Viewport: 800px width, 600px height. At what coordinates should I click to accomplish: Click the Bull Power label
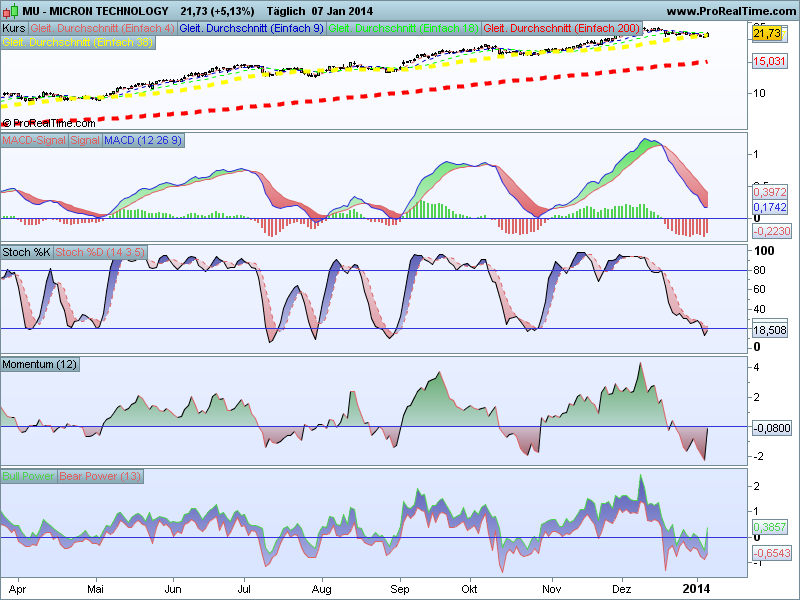[28, 476]
